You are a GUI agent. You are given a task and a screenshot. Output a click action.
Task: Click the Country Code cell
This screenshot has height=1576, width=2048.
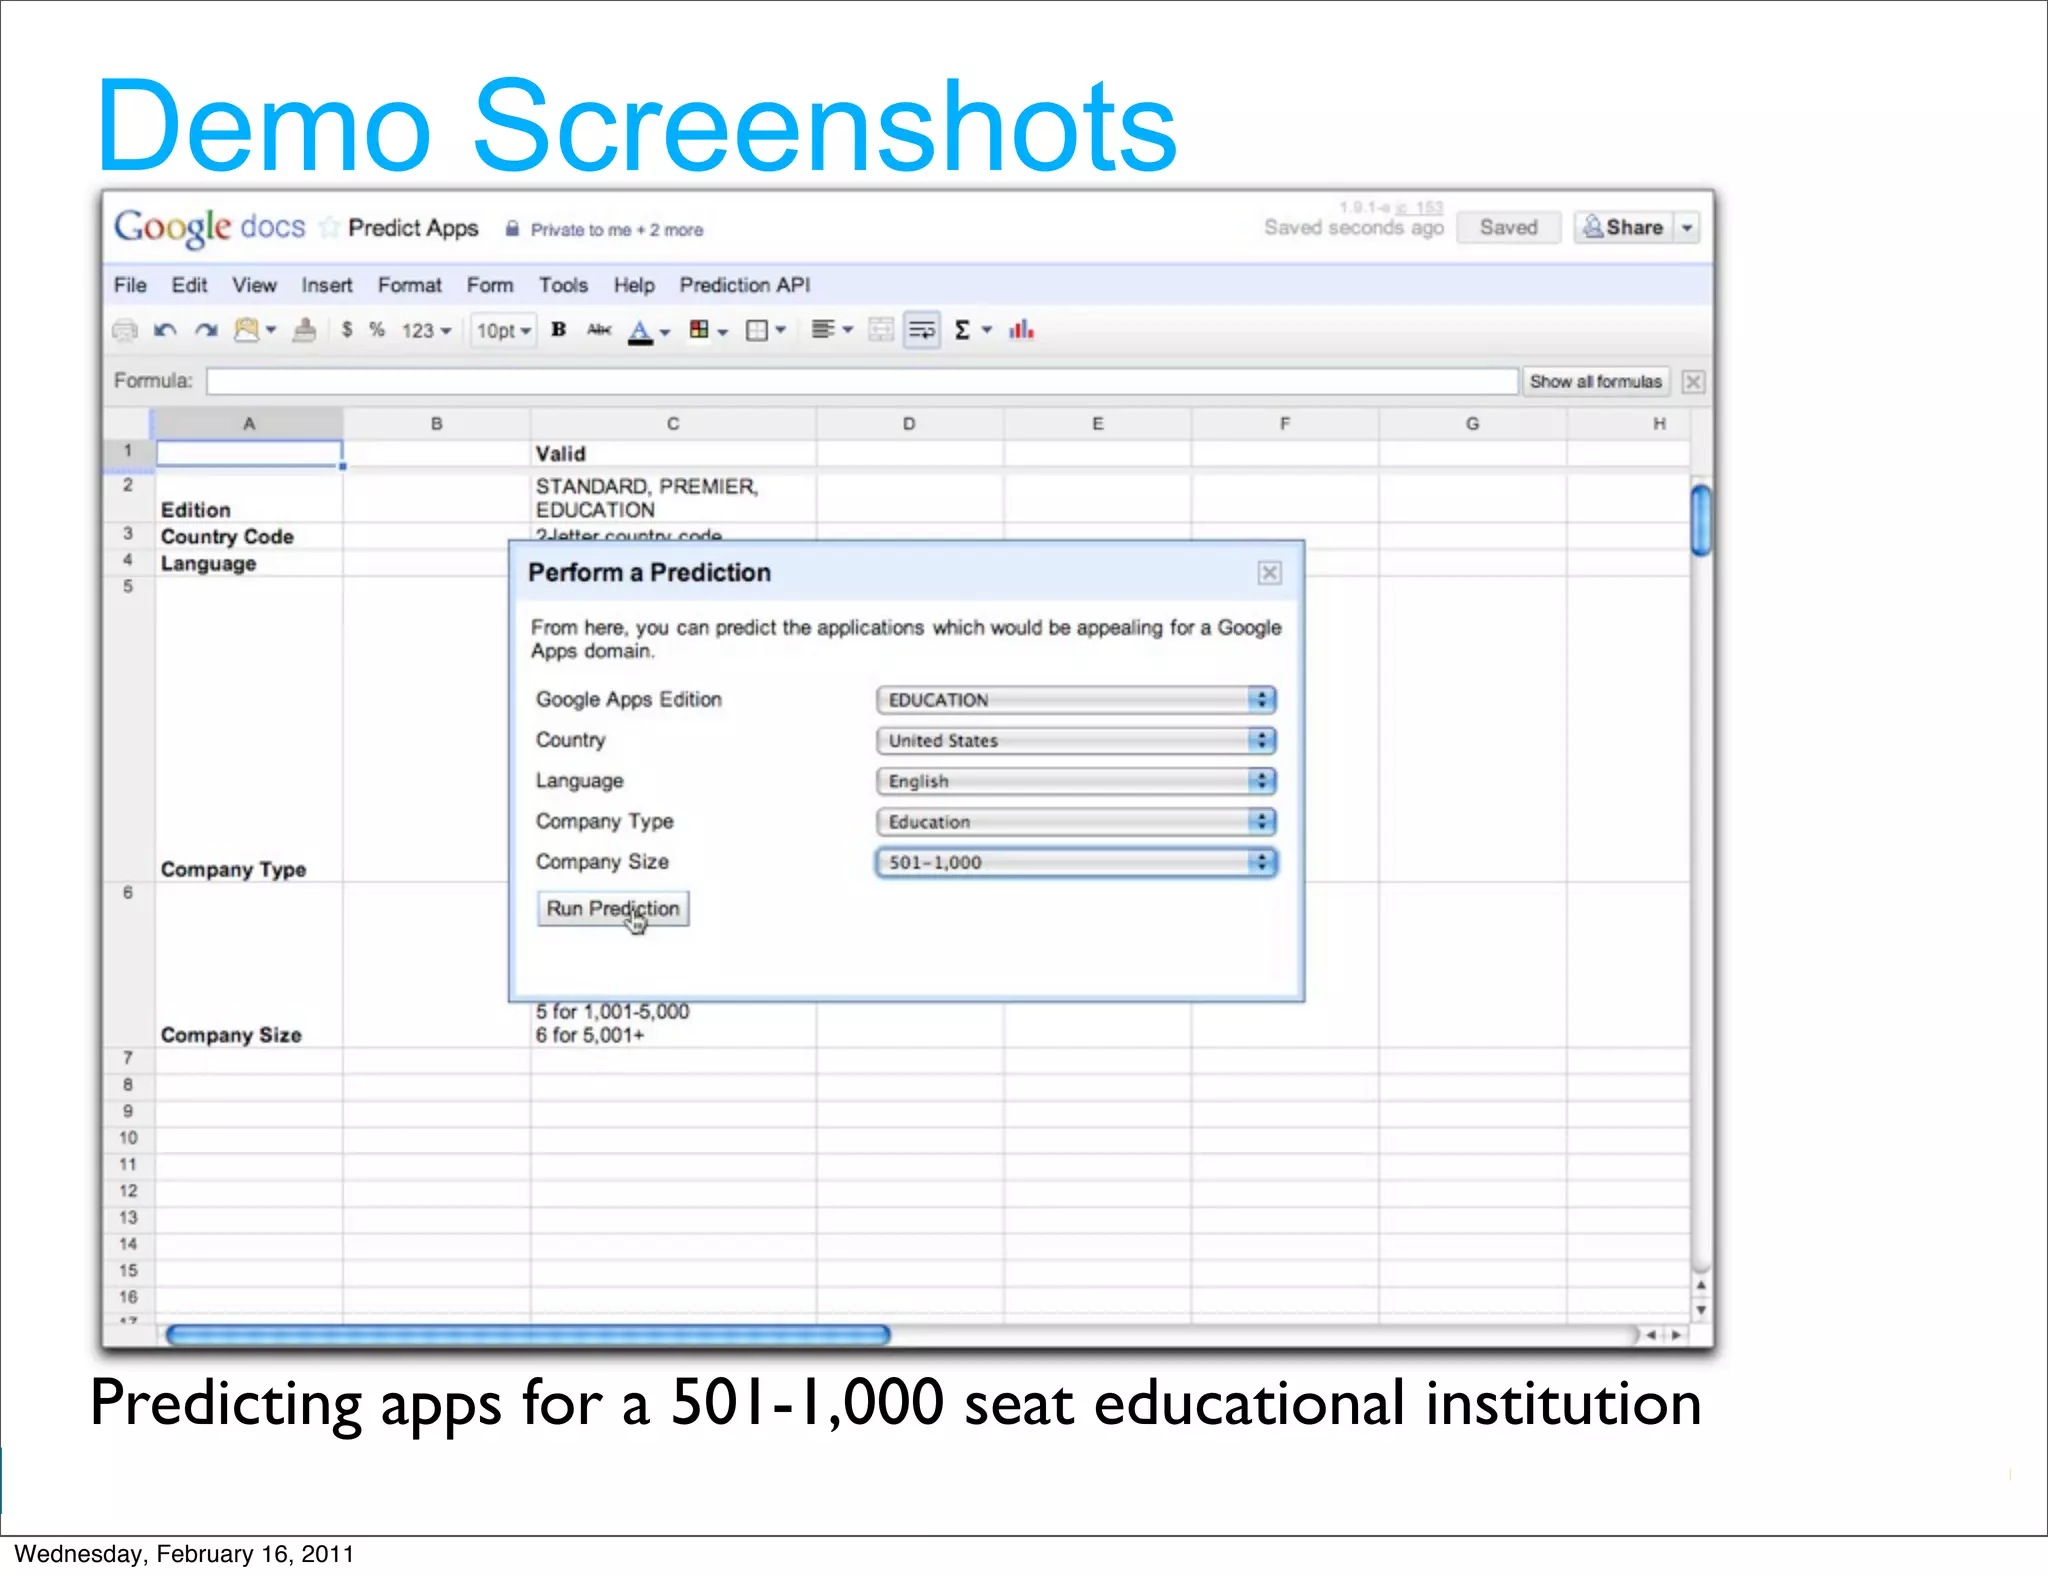(249, 537)
